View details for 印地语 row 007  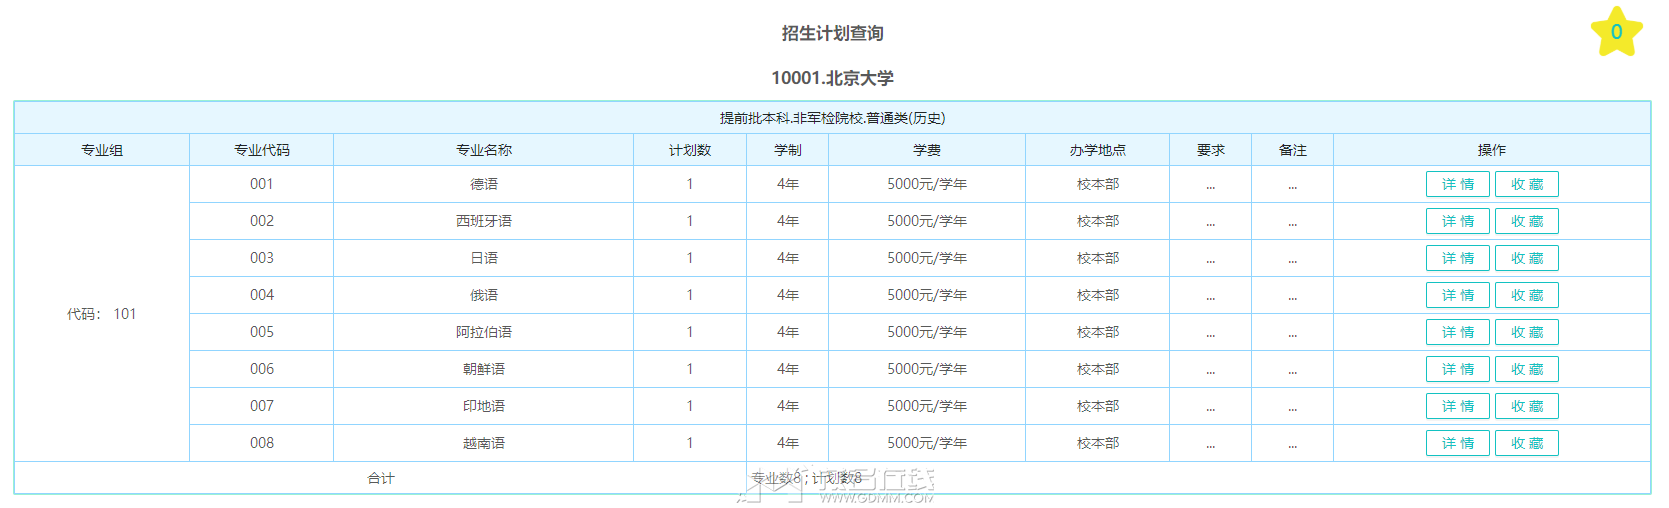[1457, 406]
